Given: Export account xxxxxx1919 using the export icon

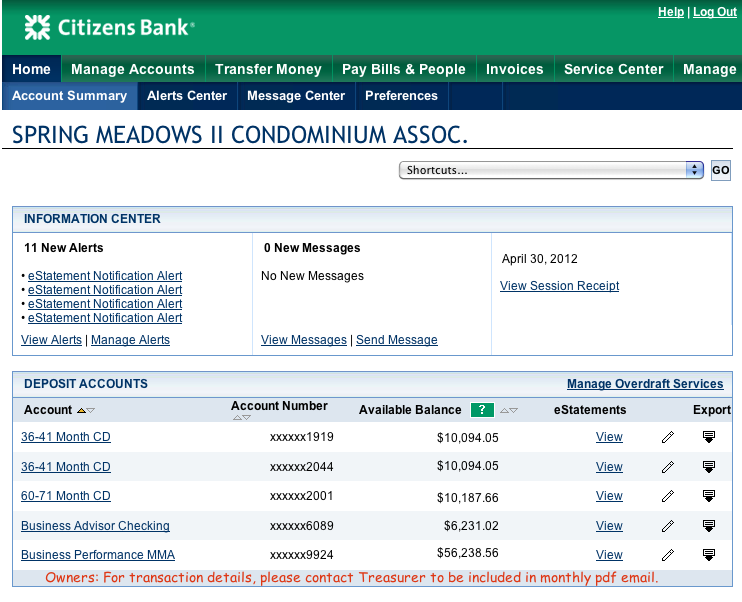Looking at the screenshot, I should (x=708, y=437).
